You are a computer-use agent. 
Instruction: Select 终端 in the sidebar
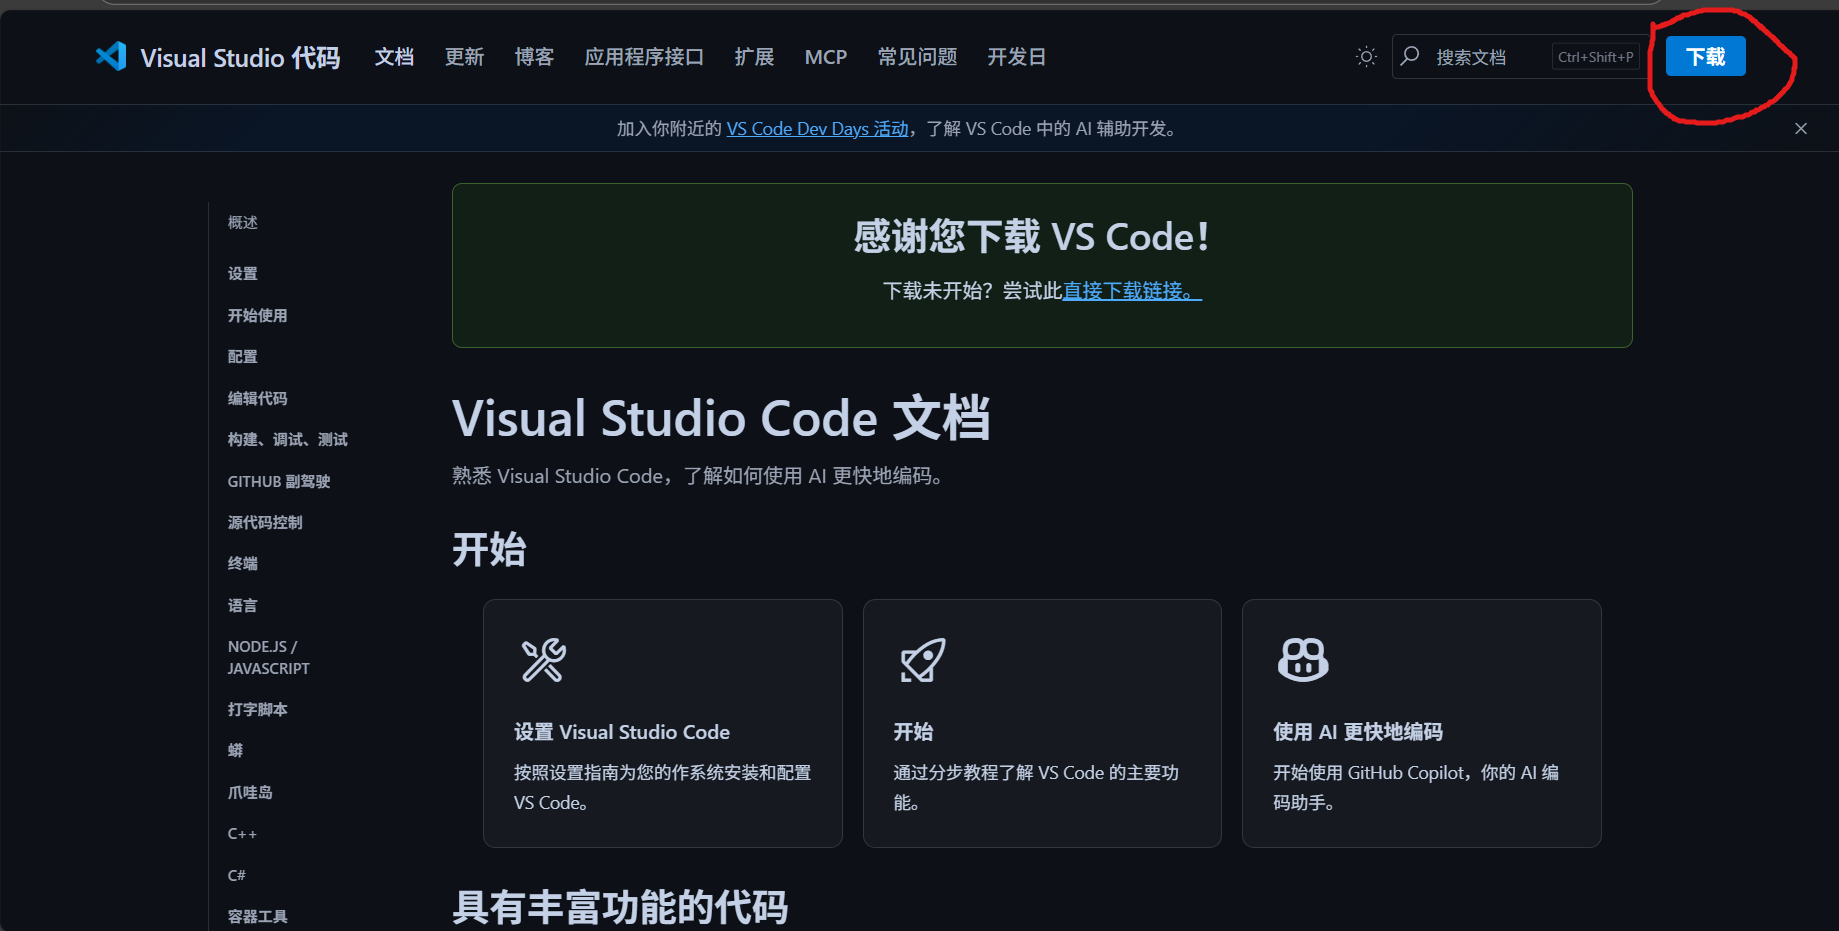[243, 563]
